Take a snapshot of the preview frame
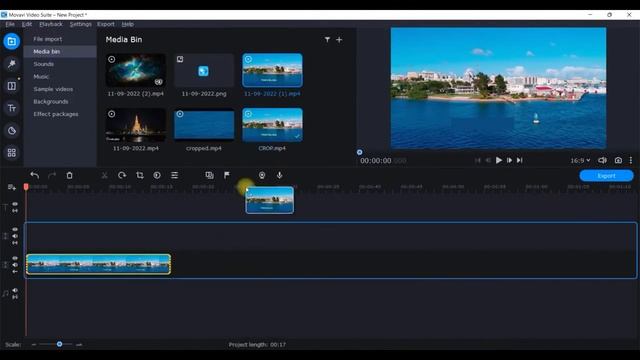The height and width of the screenshot is (360, 640). (618, 160)
